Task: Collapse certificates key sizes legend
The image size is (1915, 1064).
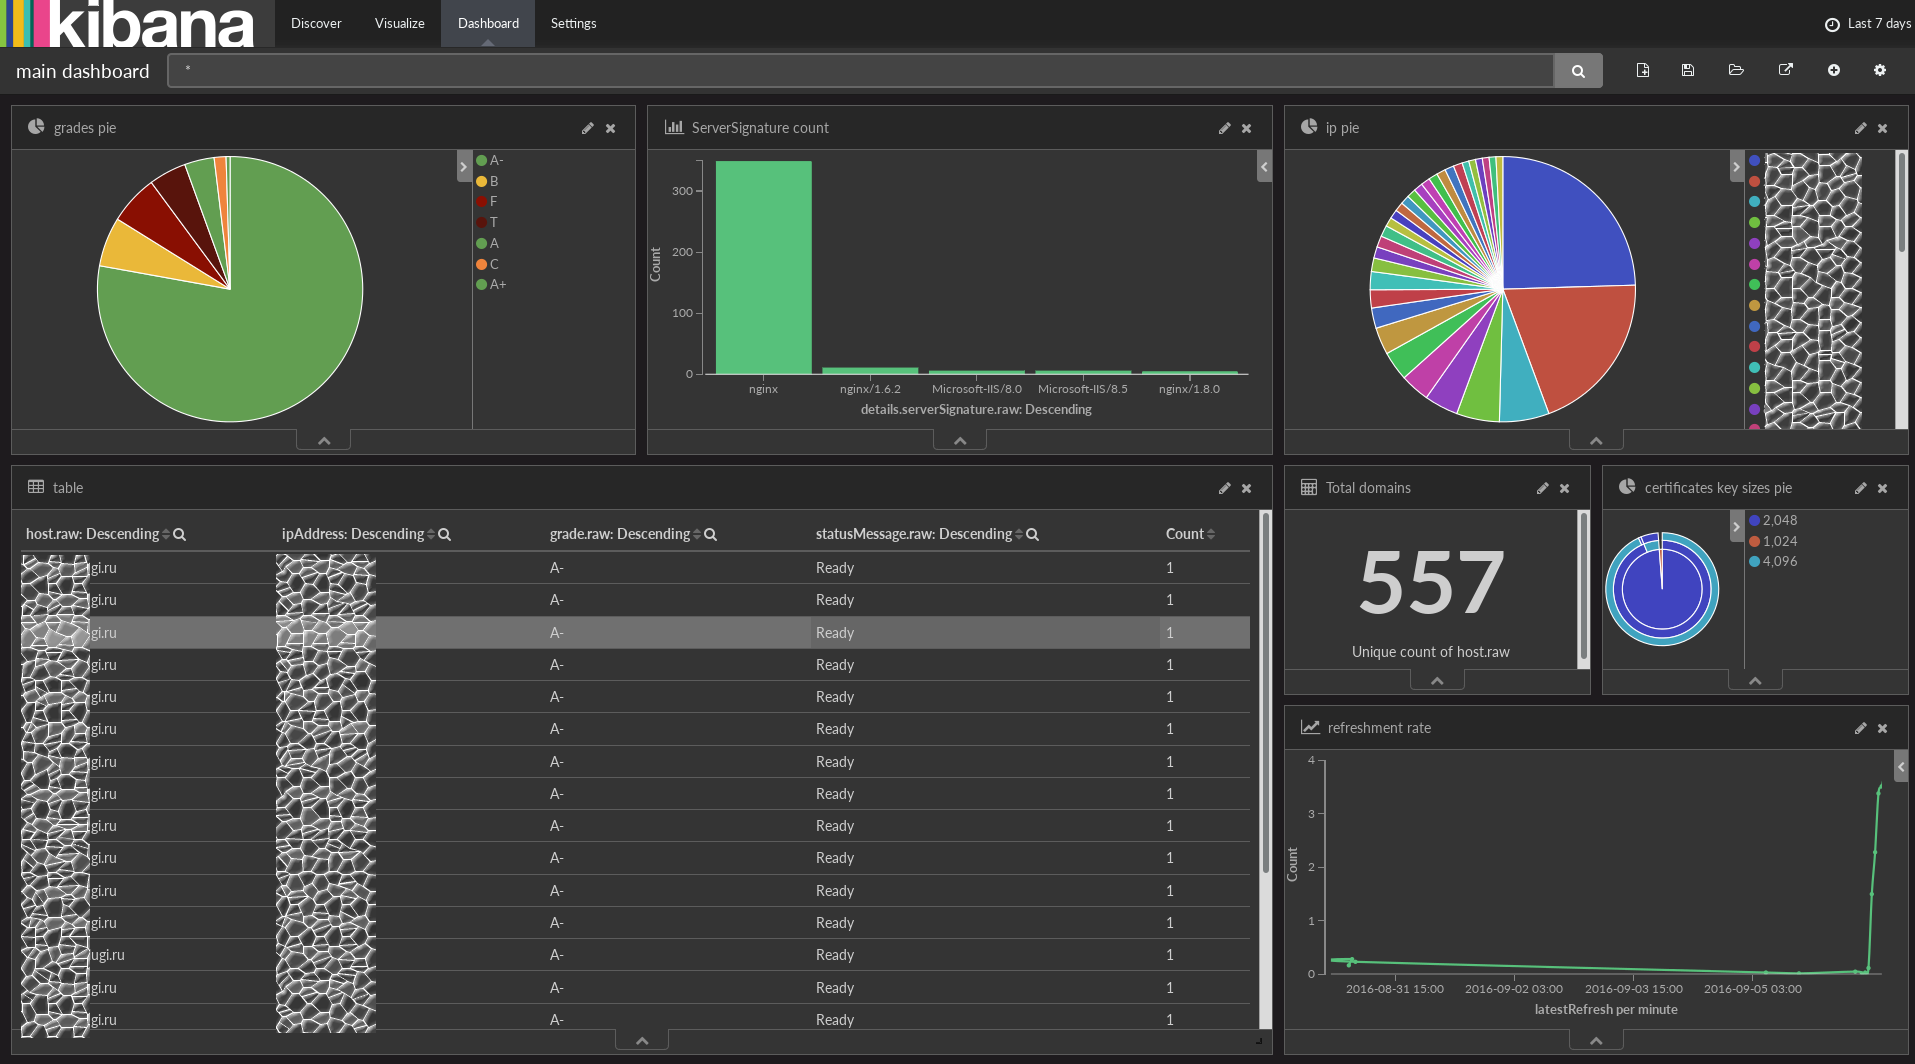Action: click(1737, 526)
